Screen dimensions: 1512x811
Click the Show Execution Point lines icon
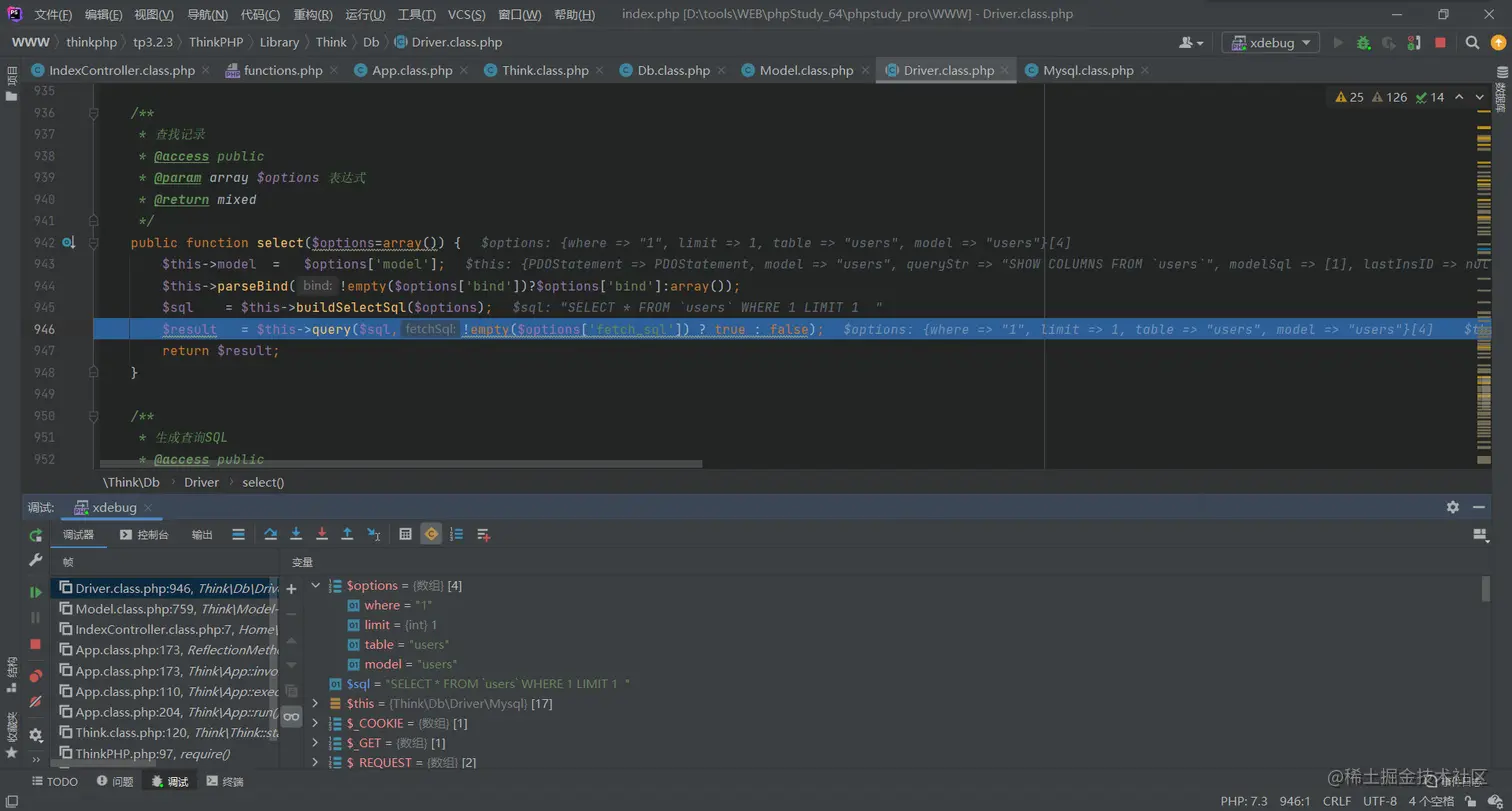click(238, 534)
